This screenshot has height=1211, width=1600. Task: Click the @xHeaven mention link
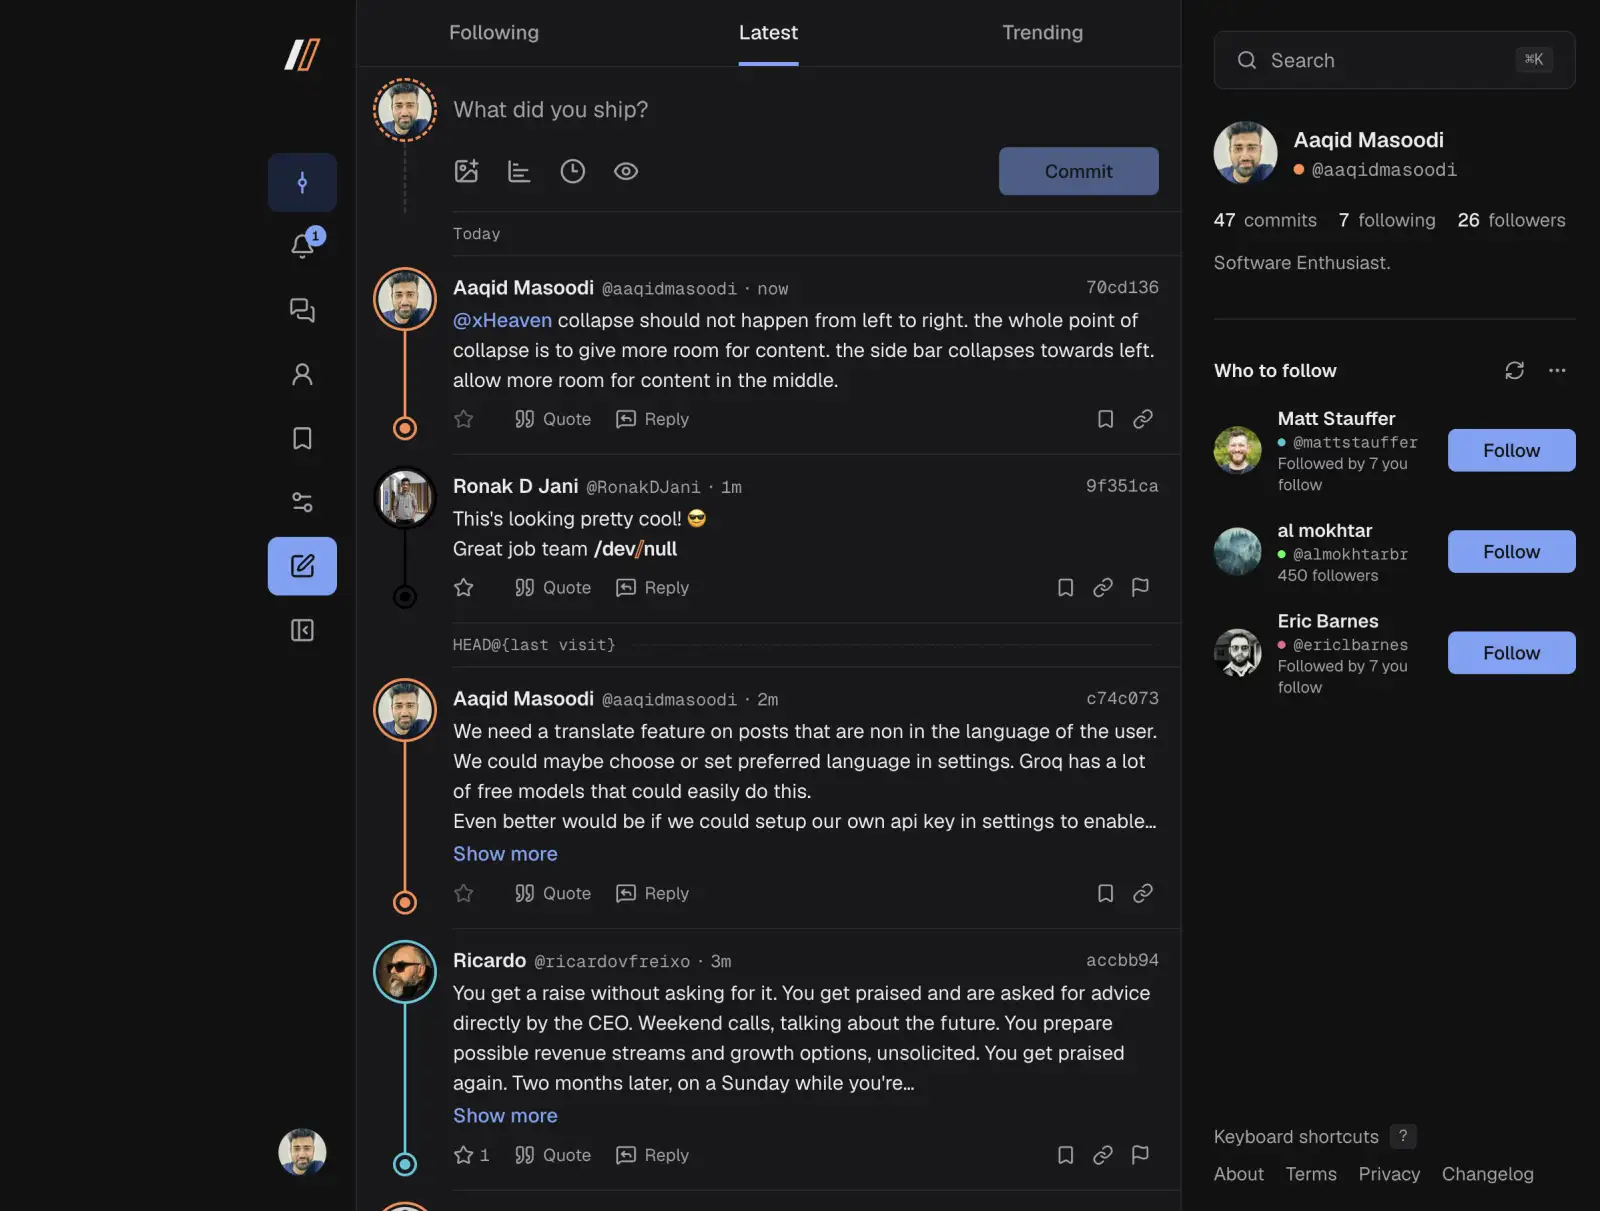502,320
